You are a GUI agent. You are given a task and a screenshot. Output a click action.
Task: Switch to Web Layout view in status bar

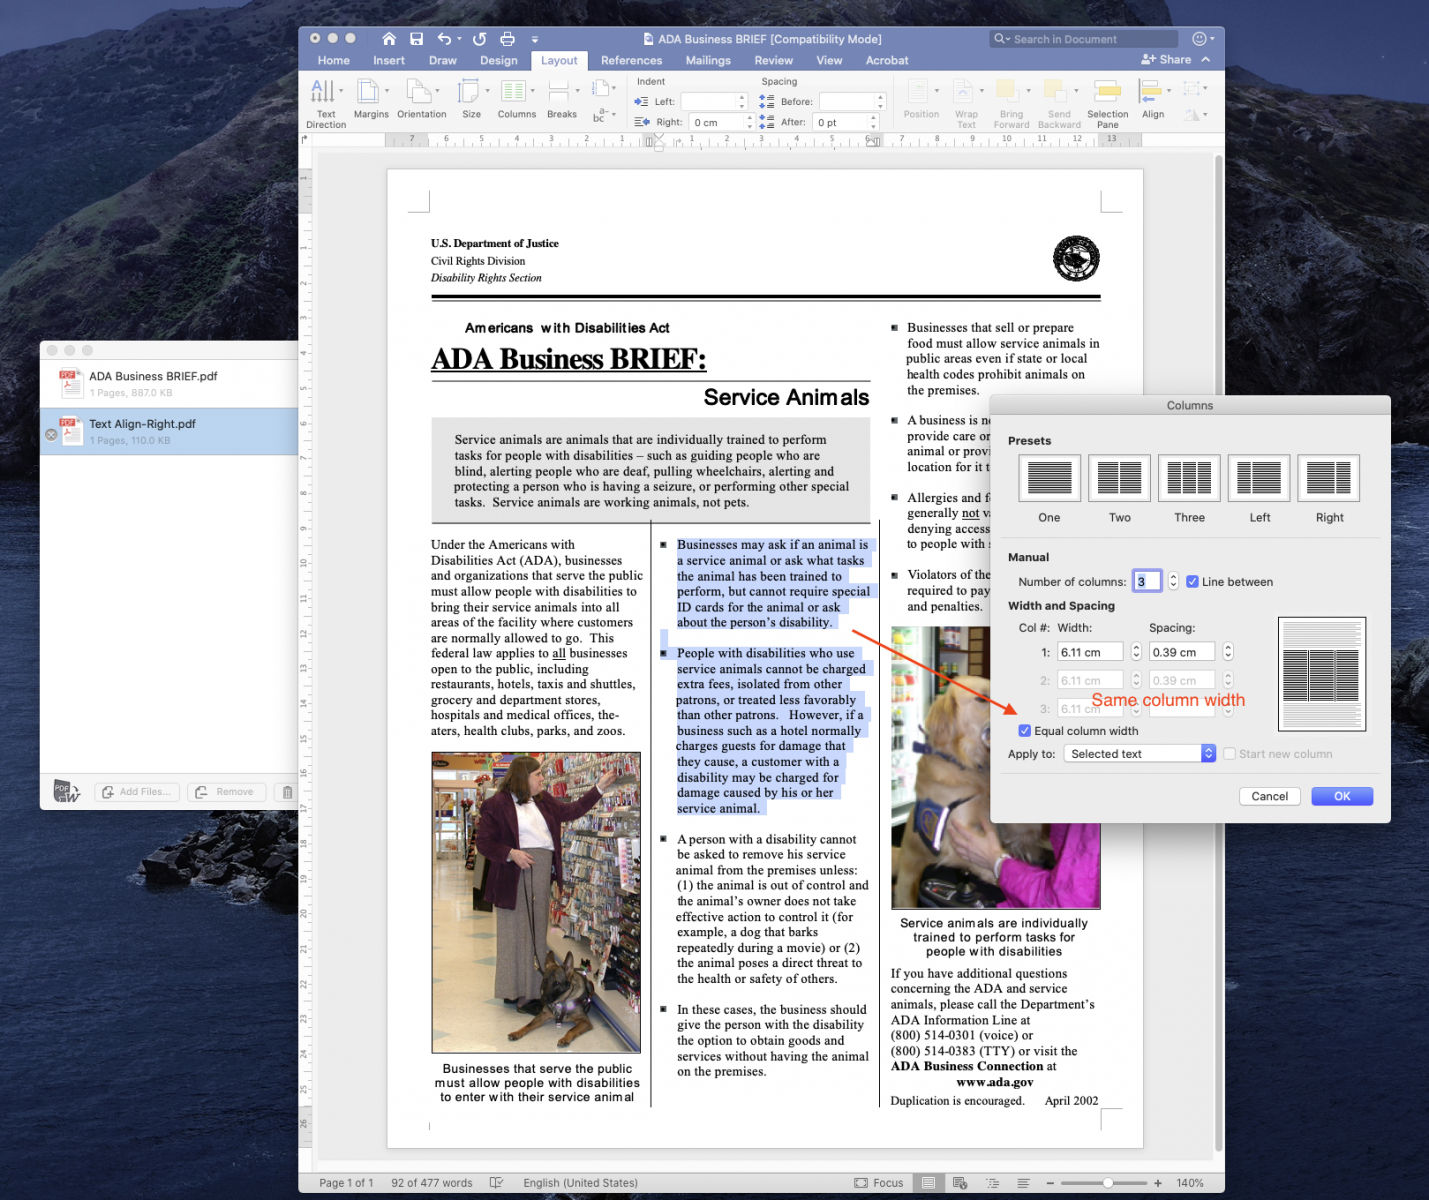(x=960, y=1183)
